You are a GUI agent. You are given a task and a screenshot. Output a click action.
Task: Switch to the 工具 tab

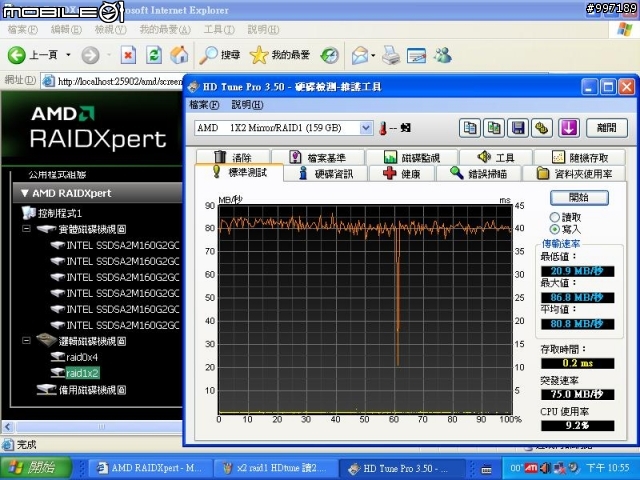click(x=496, y=157)
